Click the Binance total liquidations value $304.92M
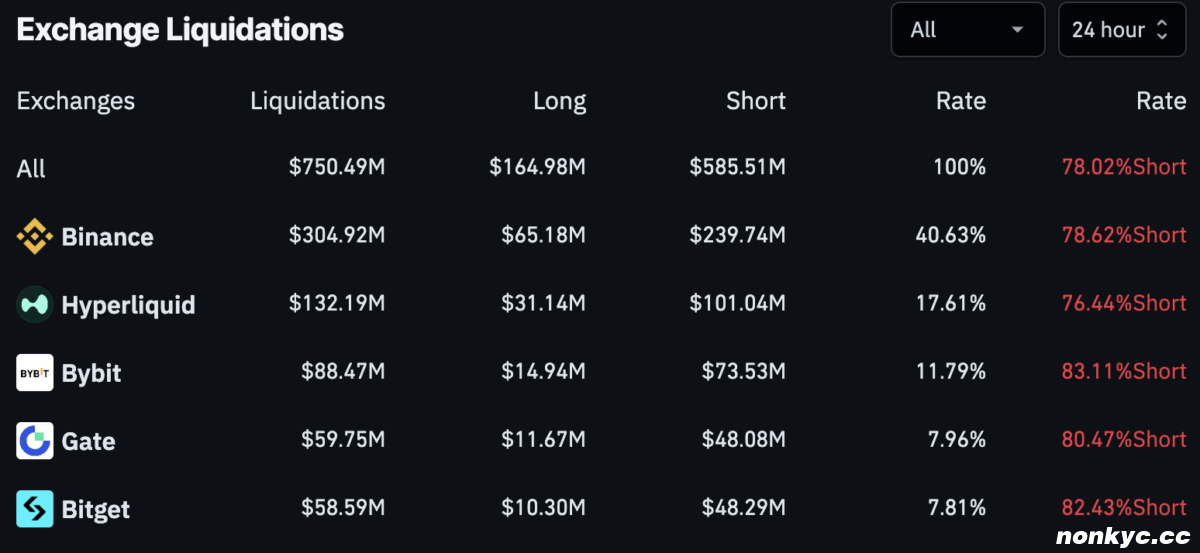The height and width of the screenshot is (553, 1200). pos(337,235)
